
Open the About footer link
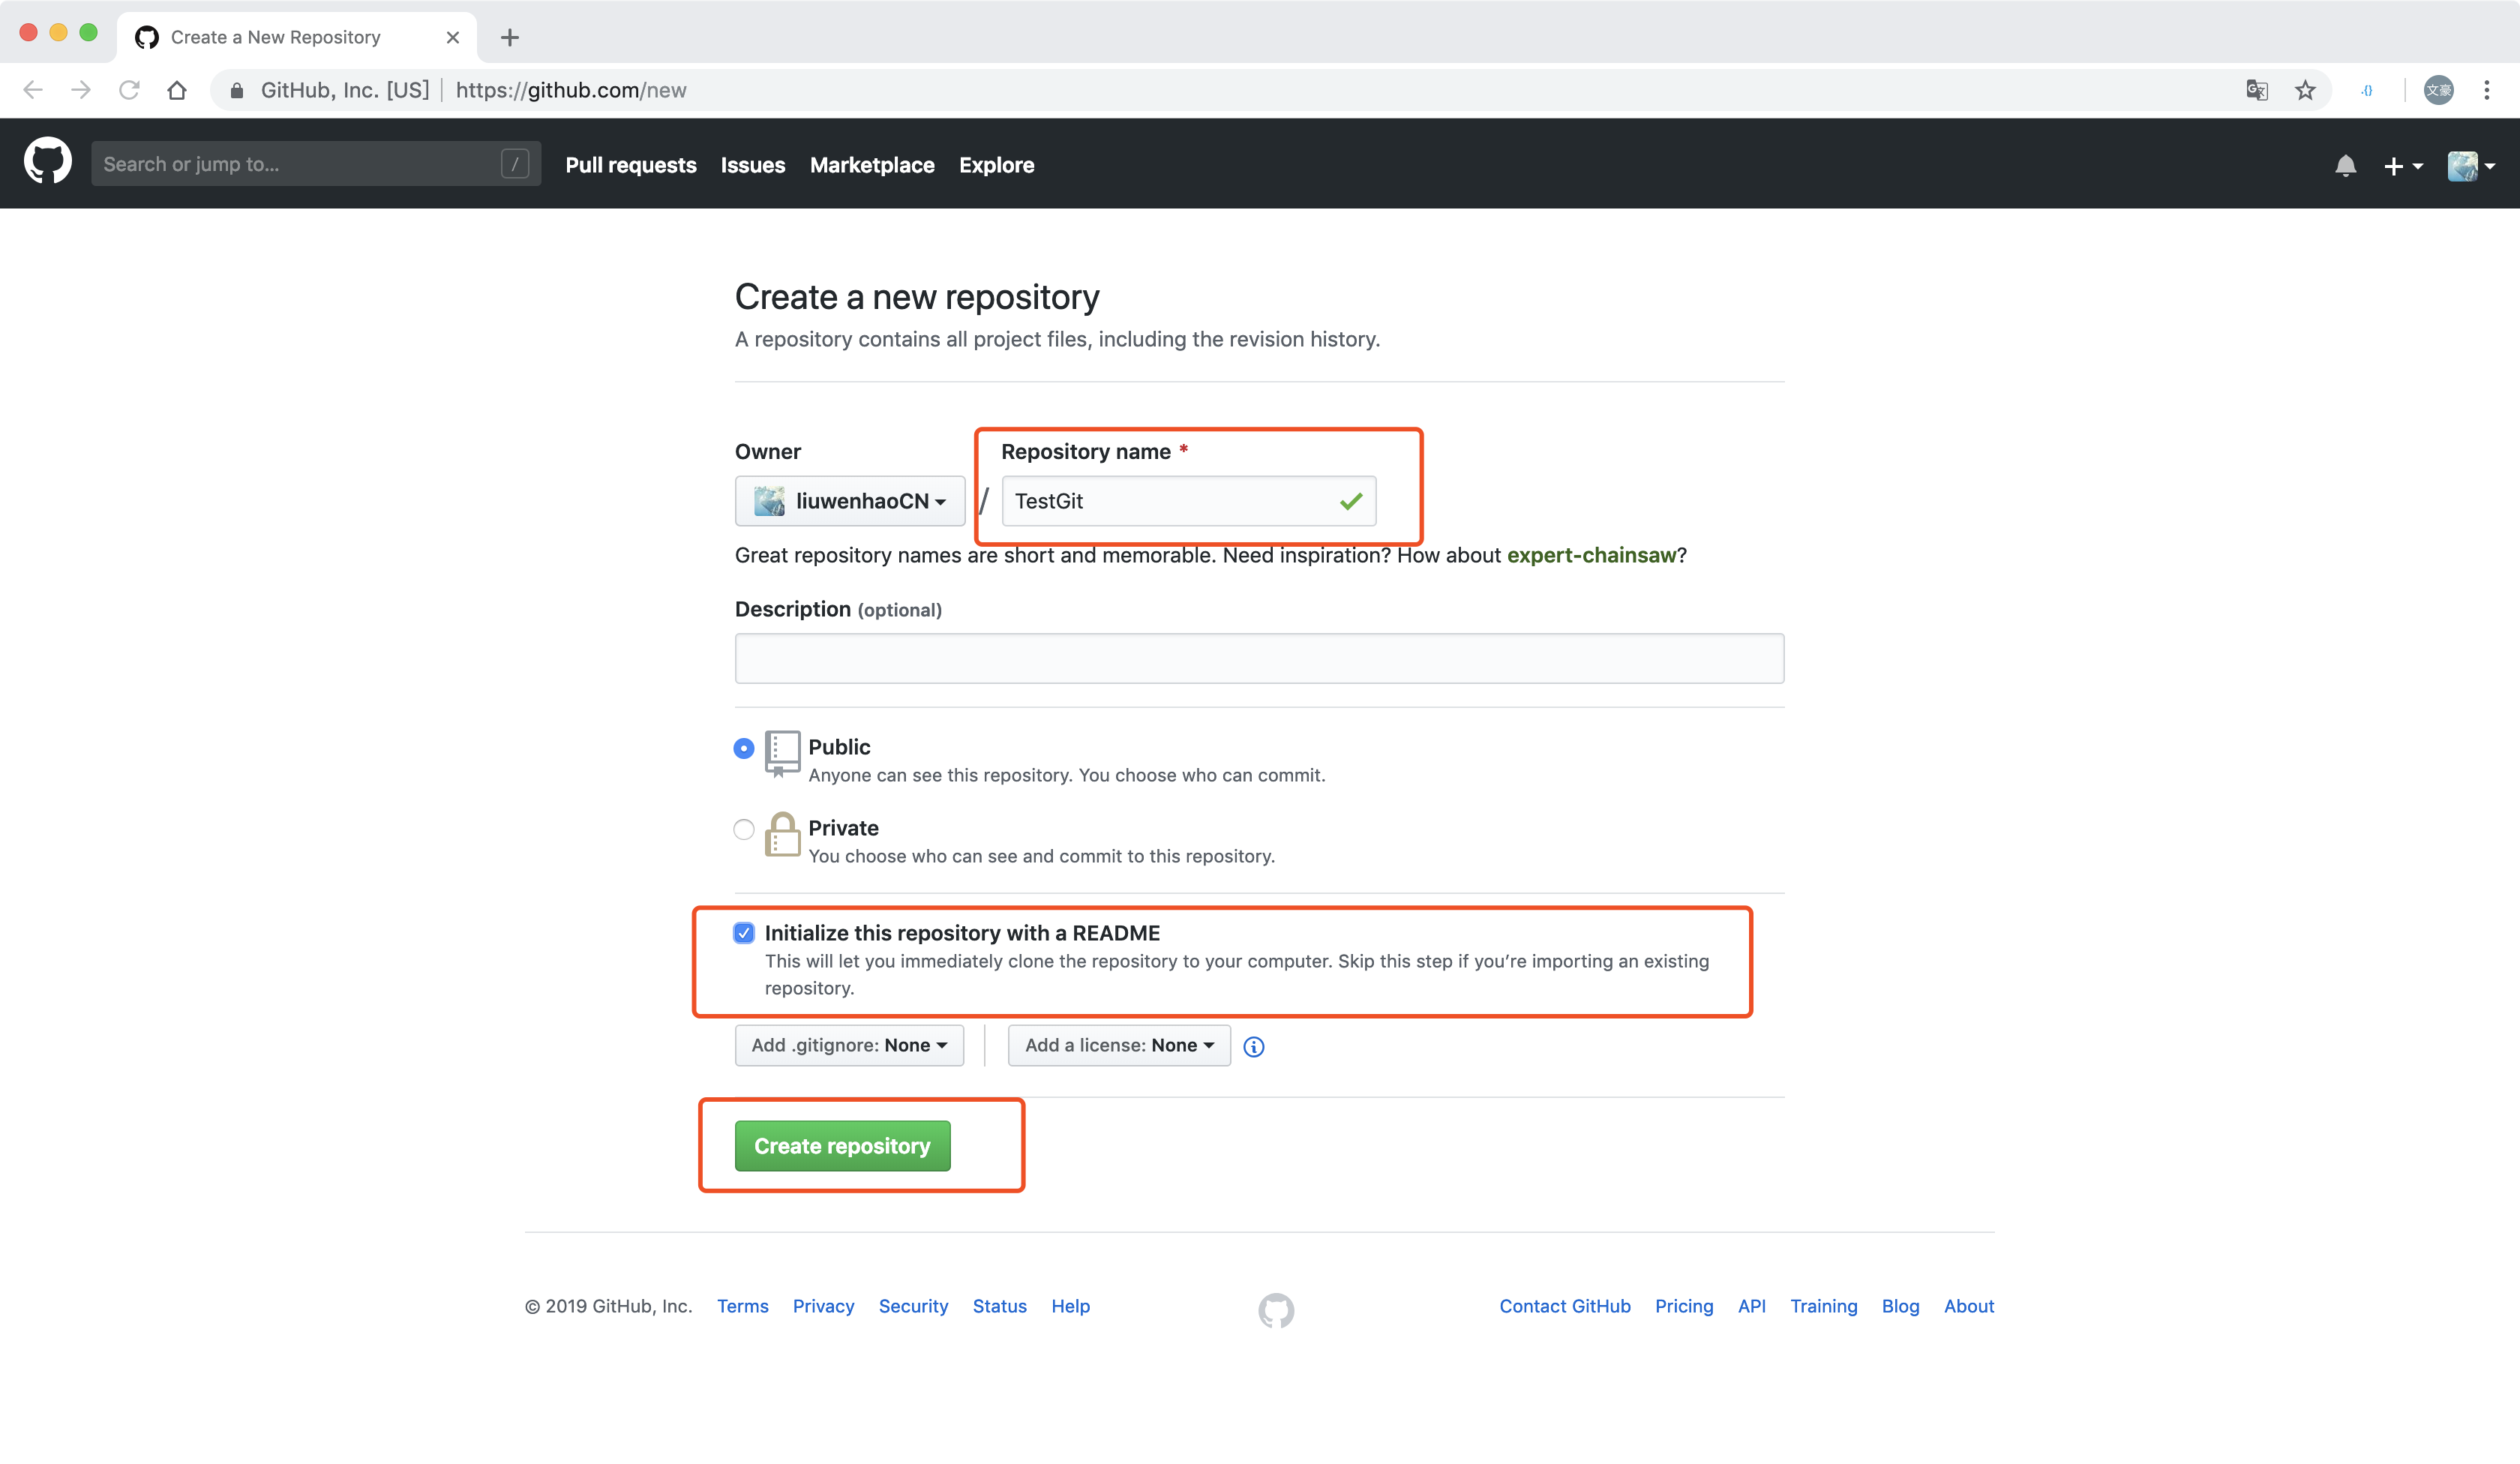tap(1969, 1306)
